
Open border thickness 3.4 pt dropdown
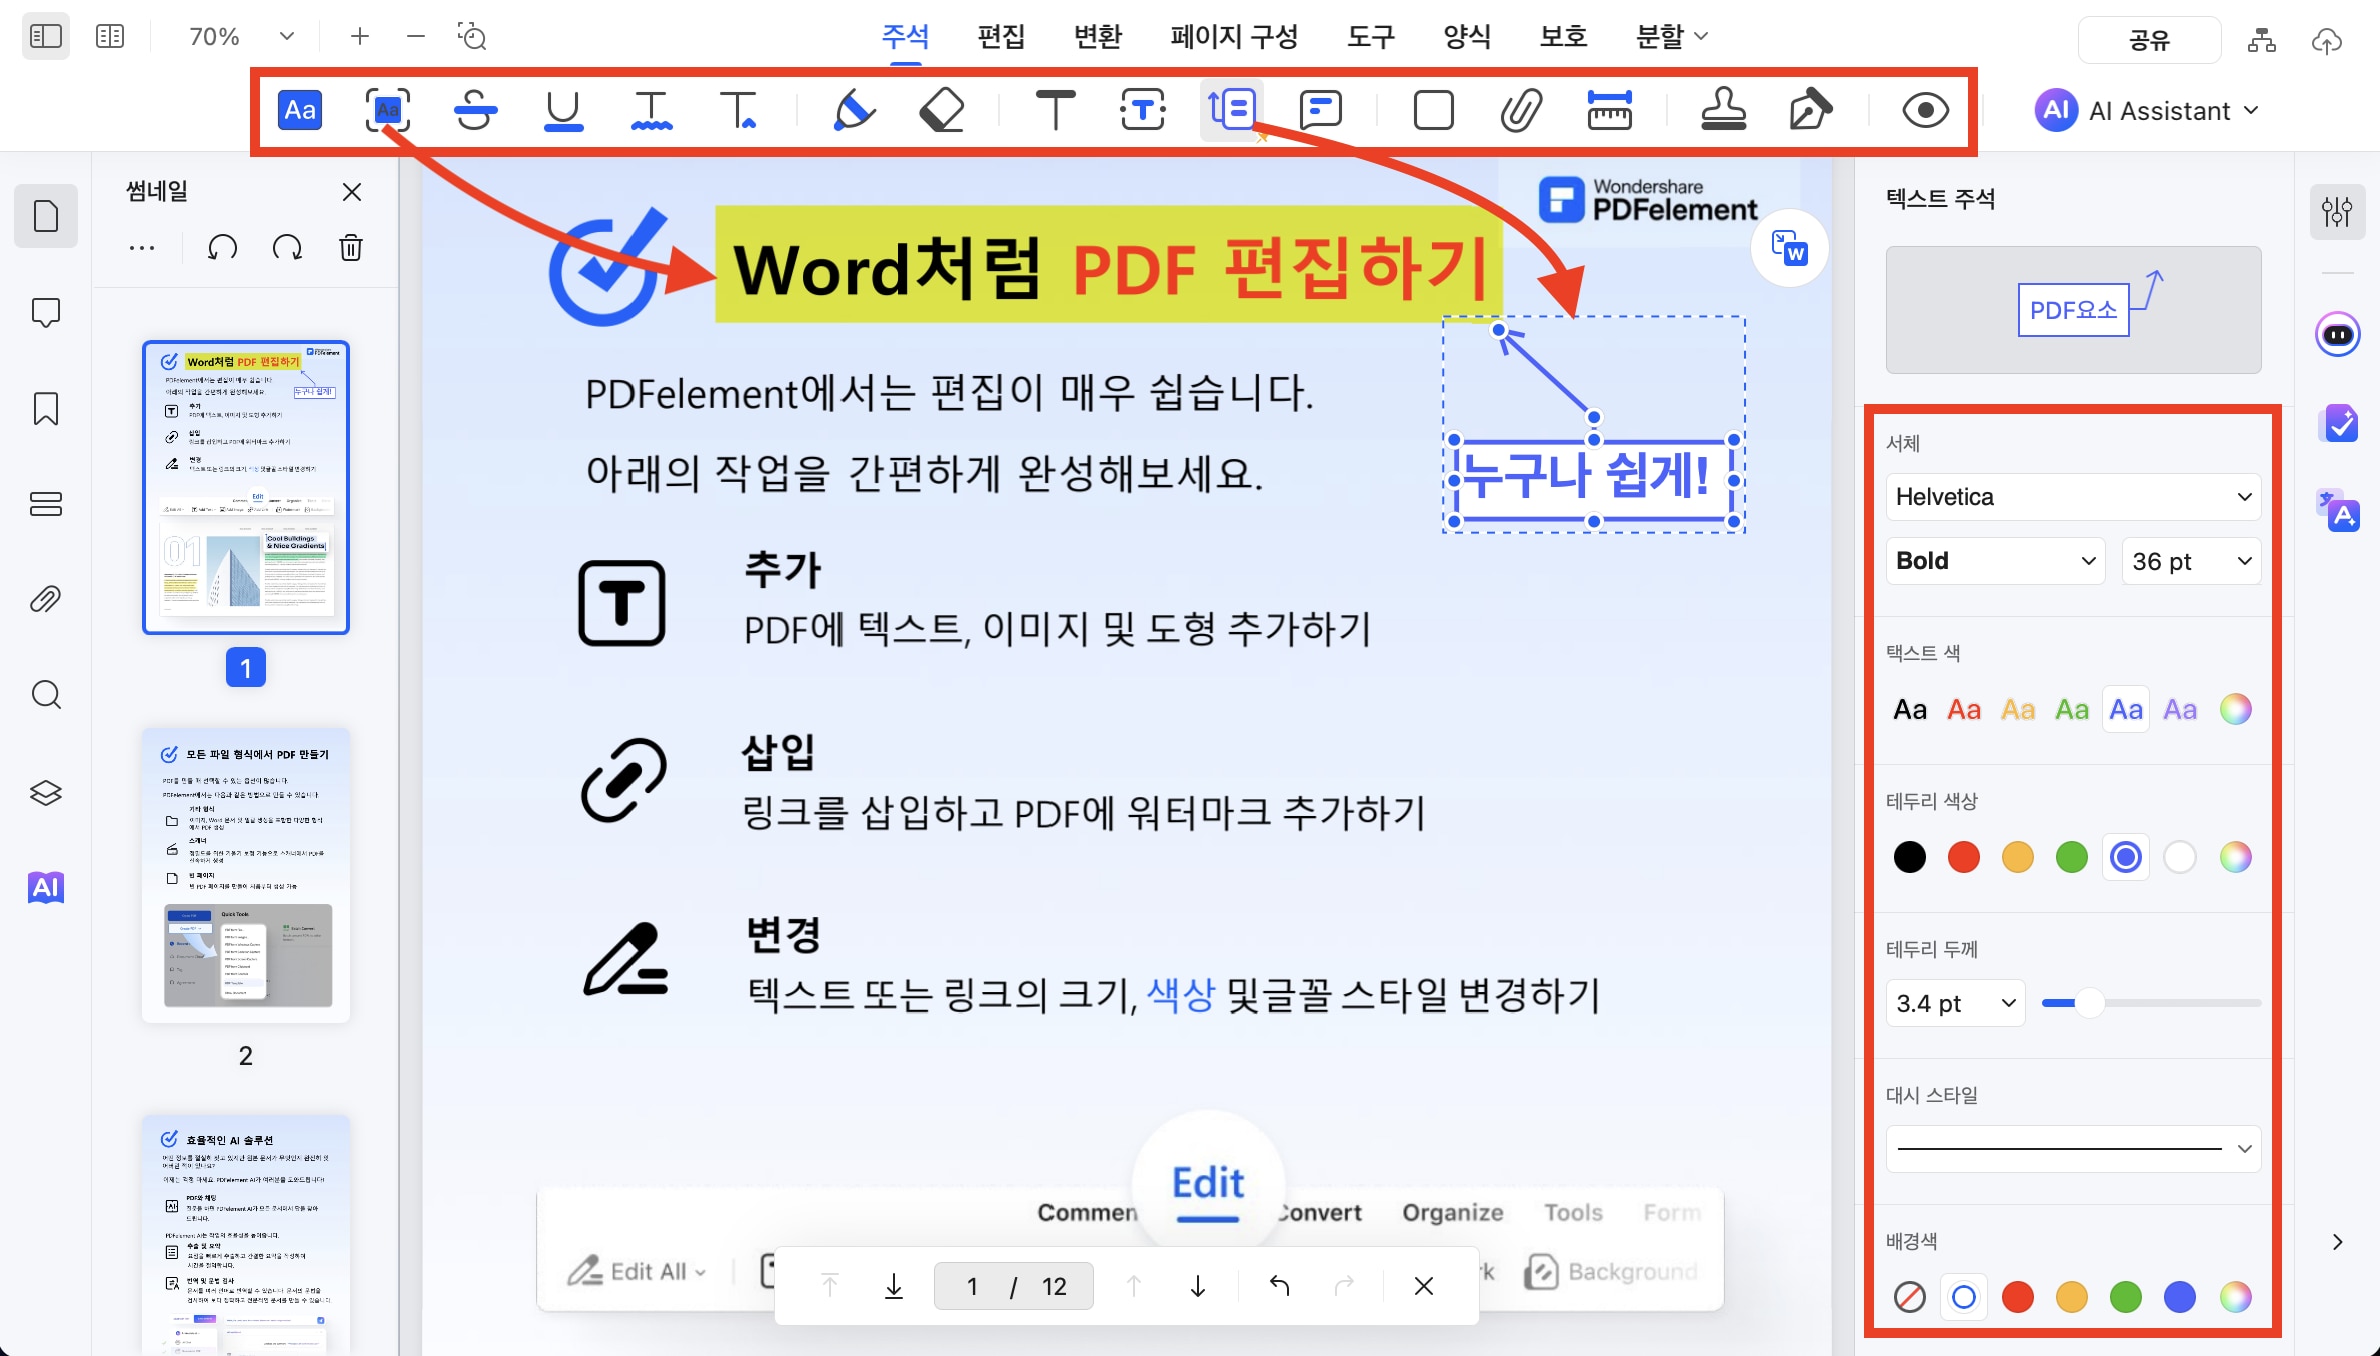tap(1955, 1003)
